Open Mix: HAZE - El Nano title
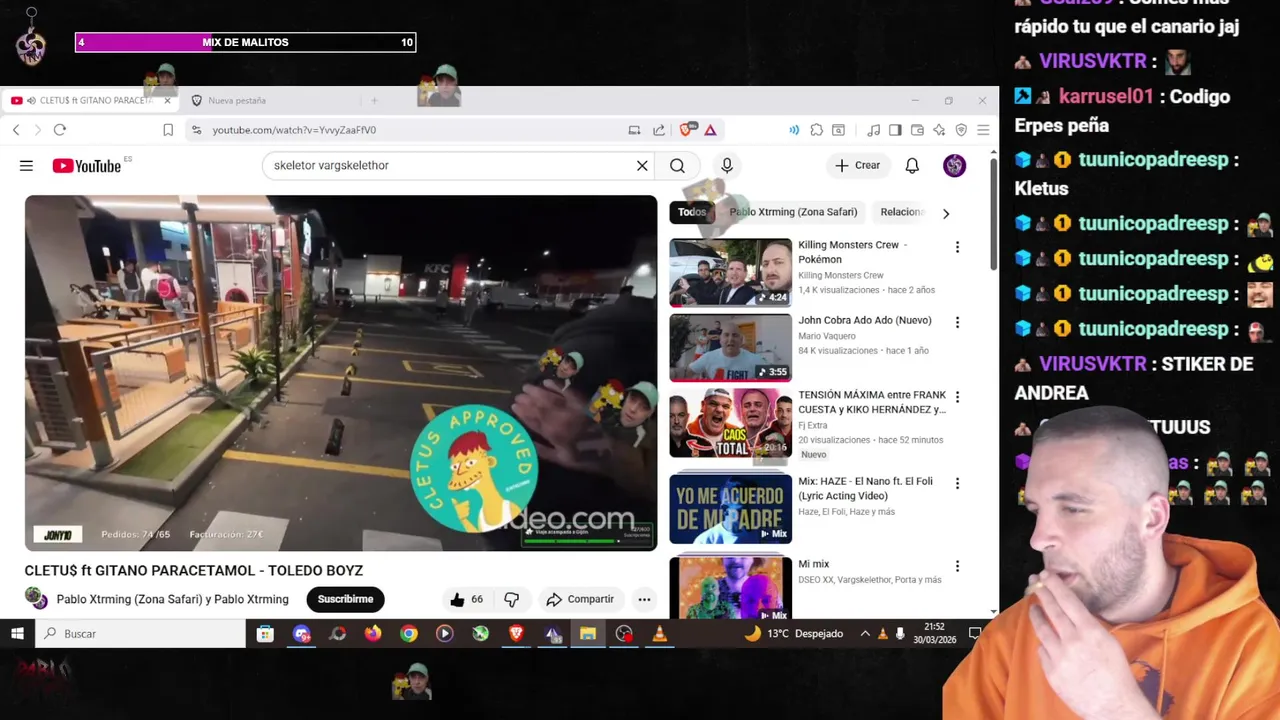This screenshot has height=720, width=1280. 865,488
